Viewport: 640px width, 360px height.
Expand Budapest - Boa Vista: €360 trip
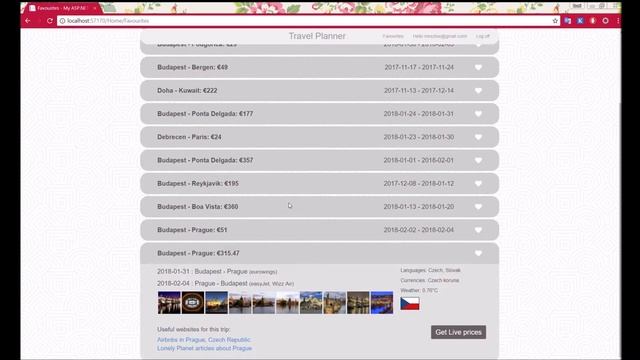click(319, 207)
